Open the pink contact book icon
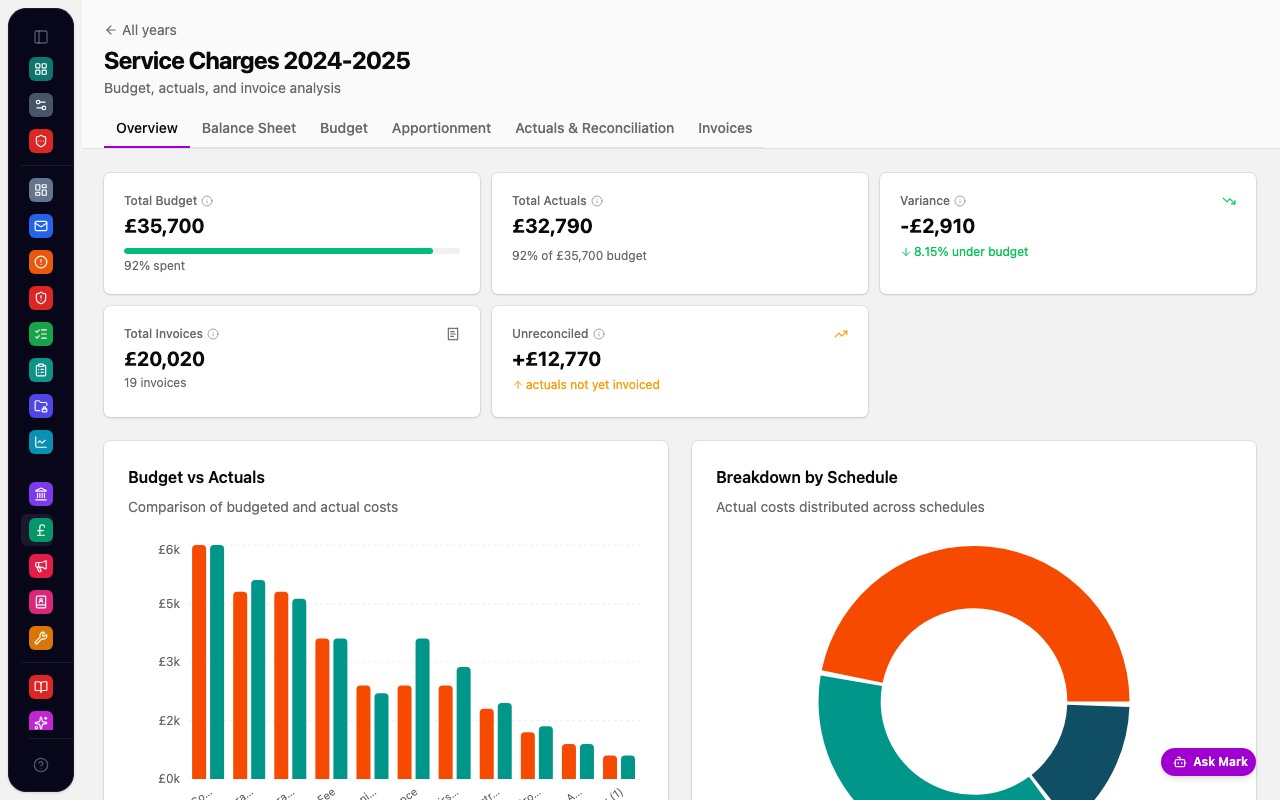1280x800 pixels. click(x=41, y=602)
